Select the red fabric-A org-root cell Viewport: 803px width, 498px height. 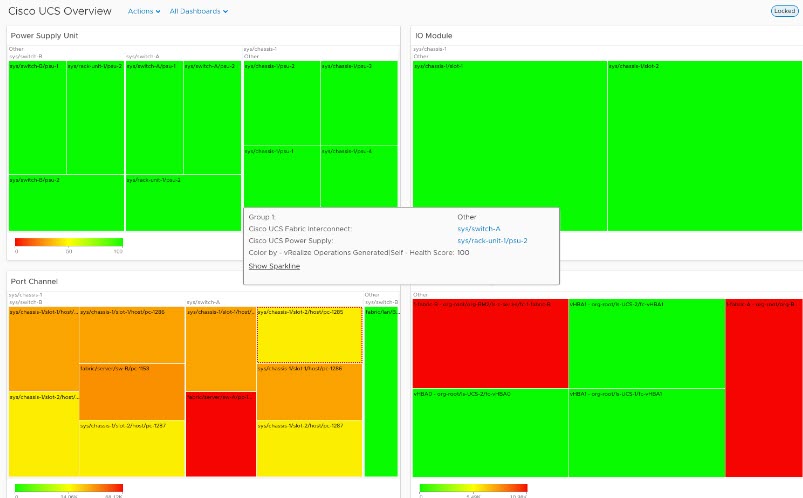pyautogui.click(x=764, y=388)
